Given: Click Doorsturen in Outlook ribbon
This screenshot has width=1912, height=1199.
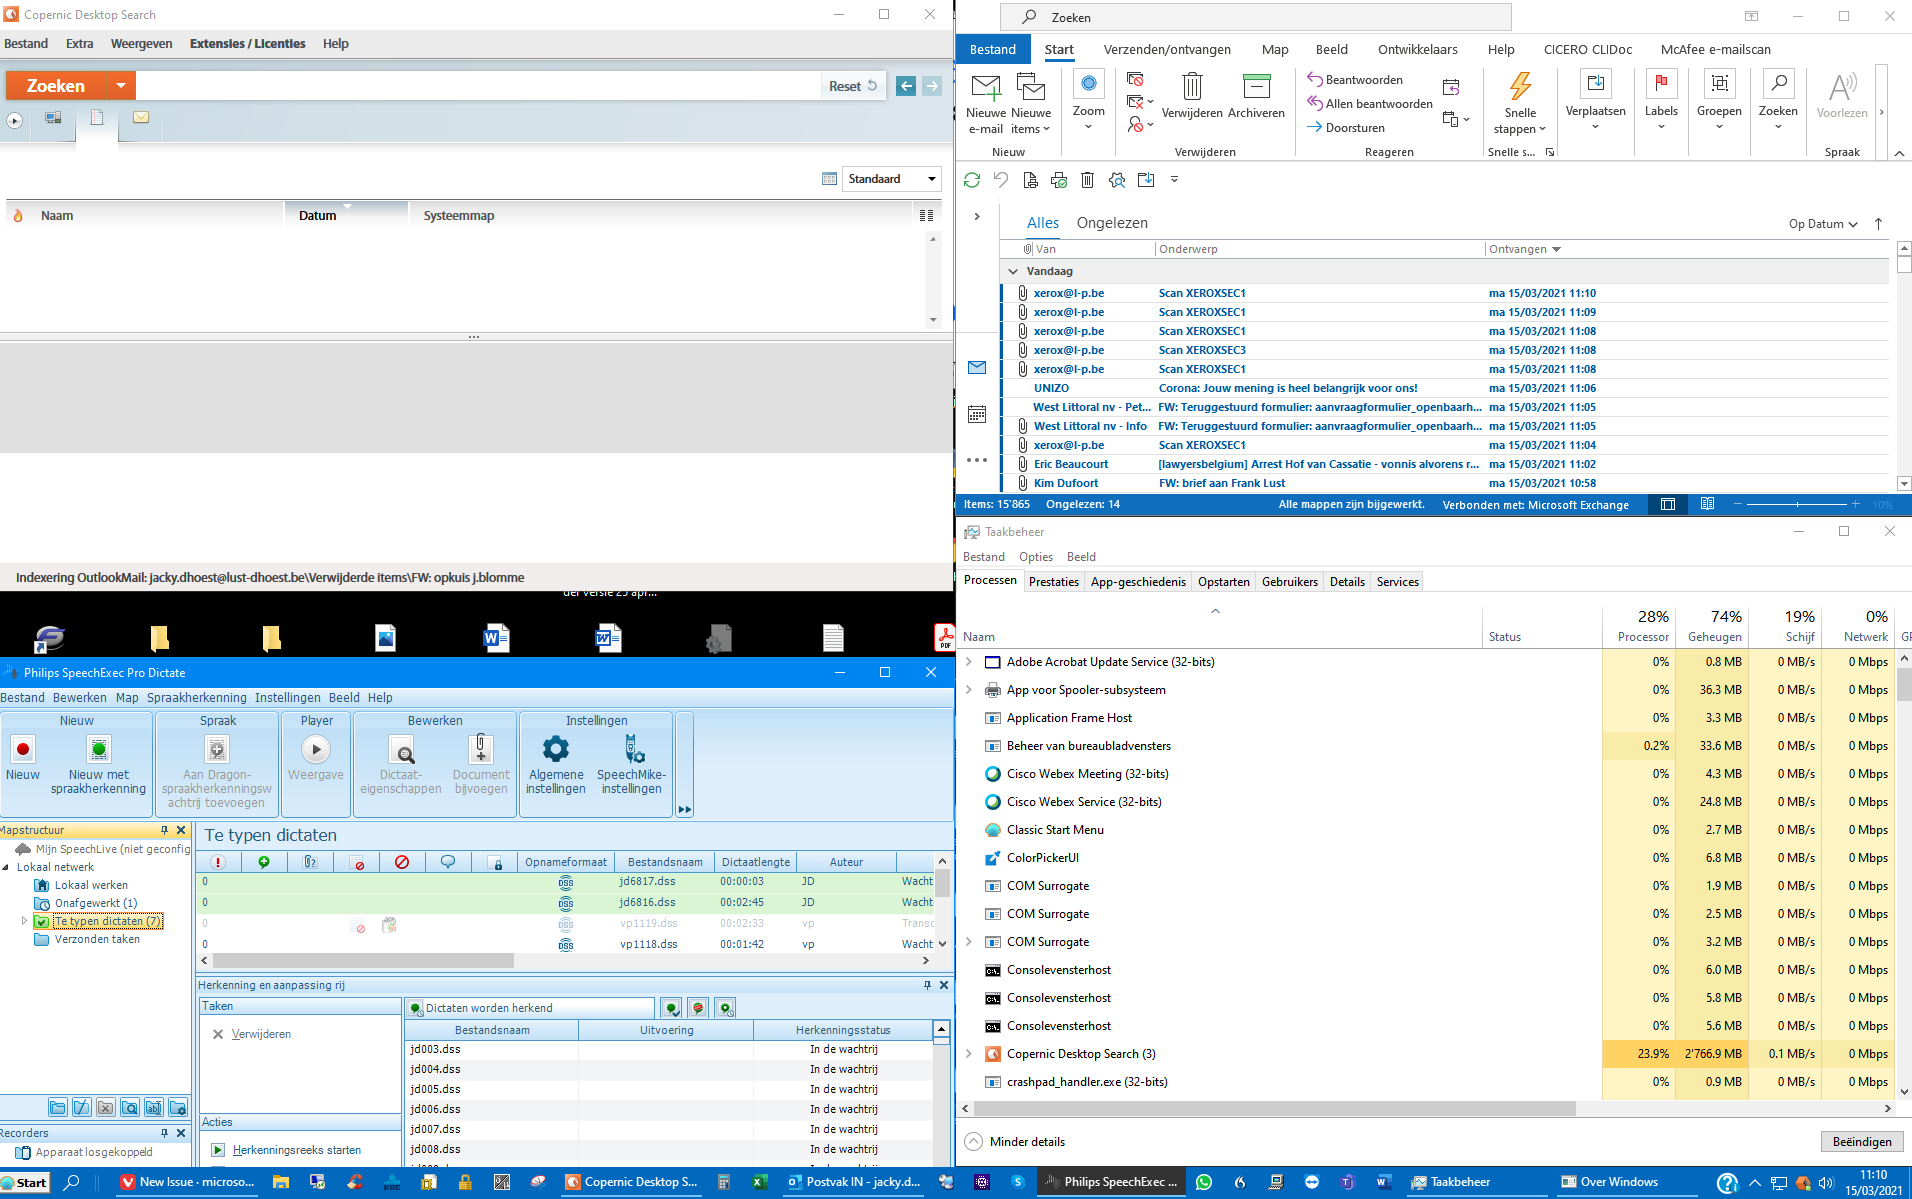Looking at the screenshot, I should [1346, 128].
